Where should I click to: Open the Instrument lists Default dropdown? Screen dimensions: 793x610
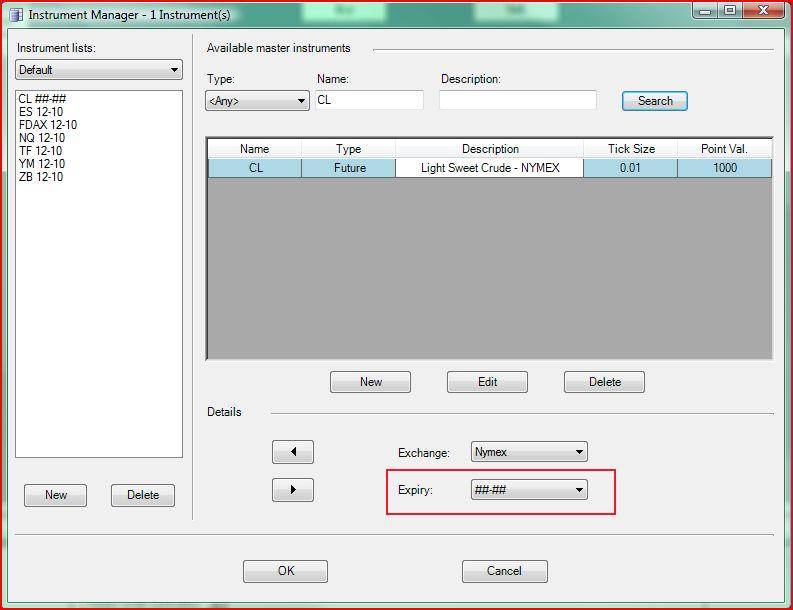click(99, 70)
